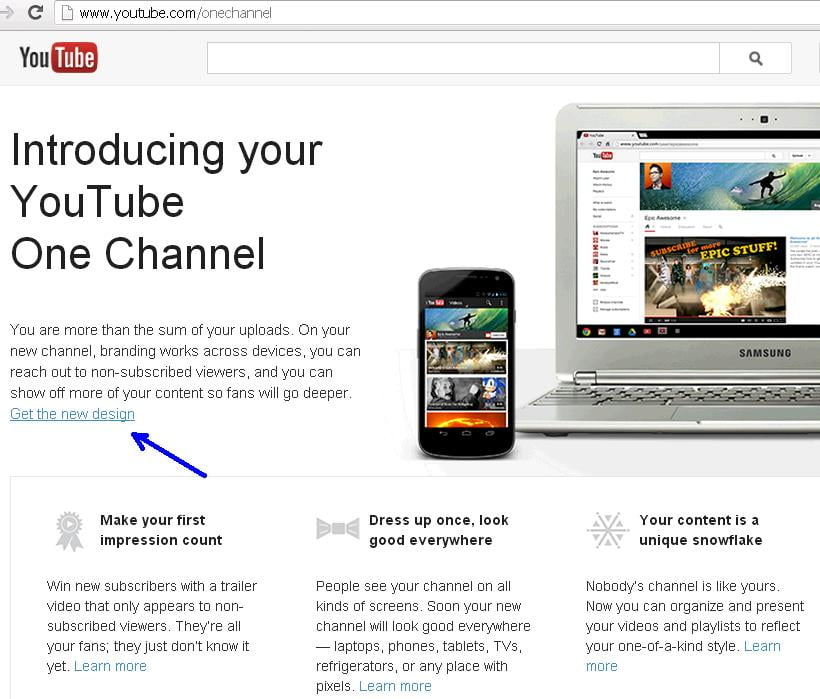The height and width of the screenshot is (699, 820).
Task: Click "Your content is a unique snowflake" heading
Action: [x=701, y=530]
